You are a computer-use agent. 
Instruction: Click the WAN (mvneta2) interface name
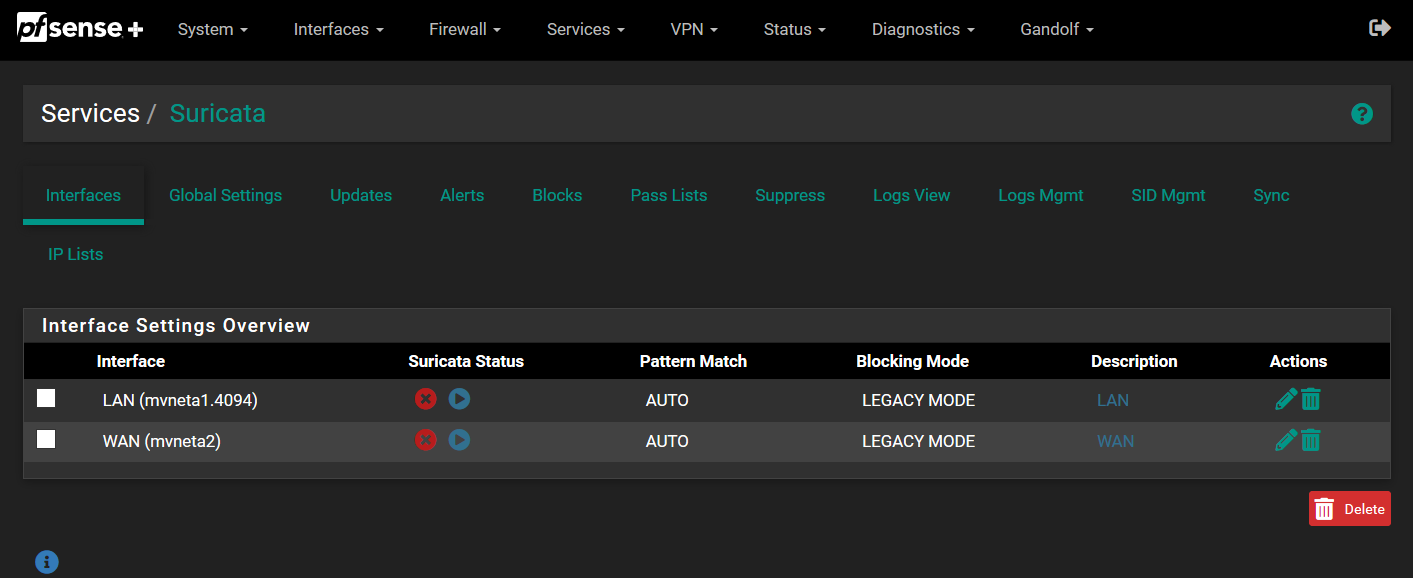[x=162, y=441]
